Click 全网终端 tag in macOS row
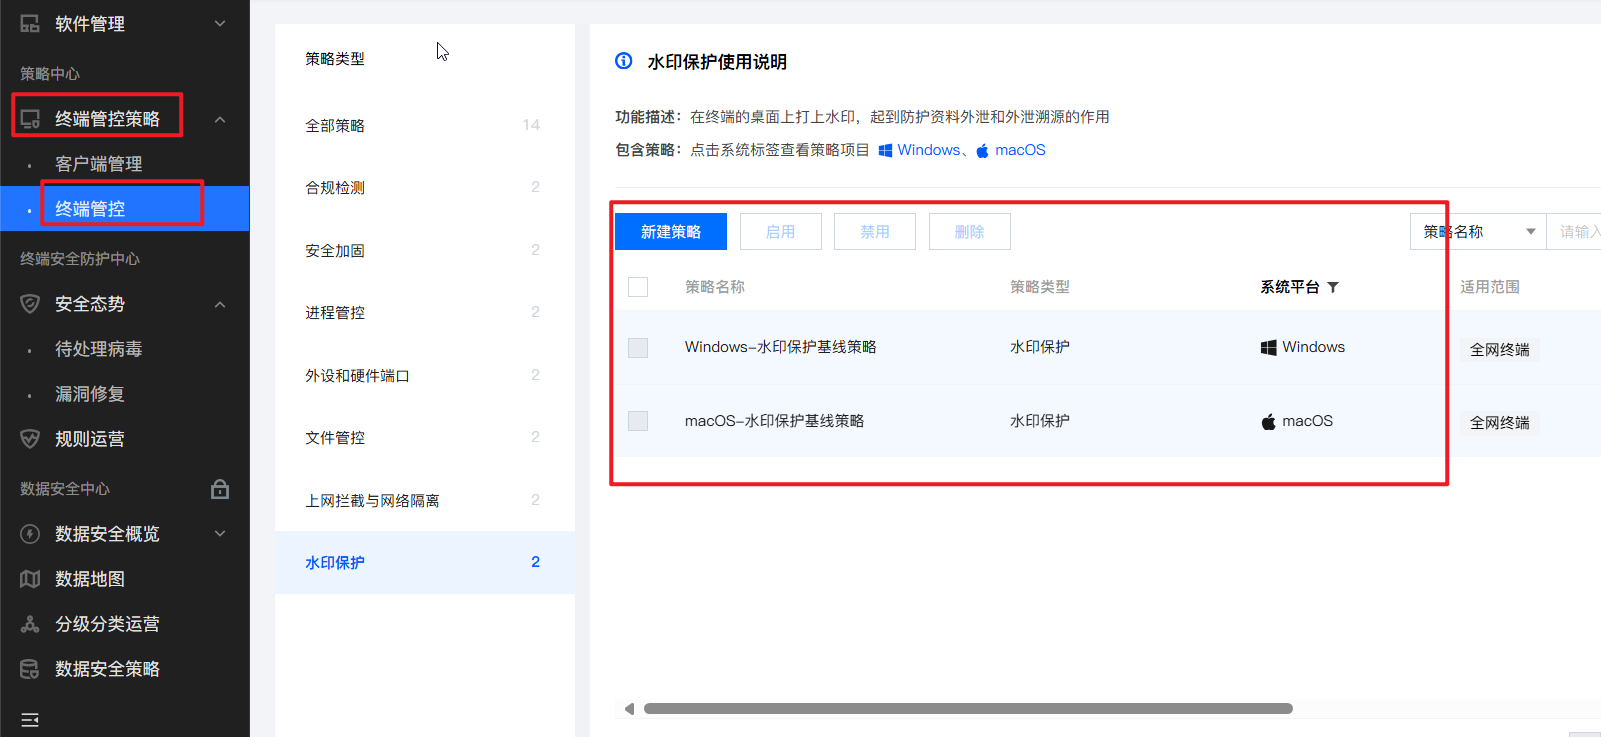The height and width of the screenshot is (737, 1601). 1500,423
